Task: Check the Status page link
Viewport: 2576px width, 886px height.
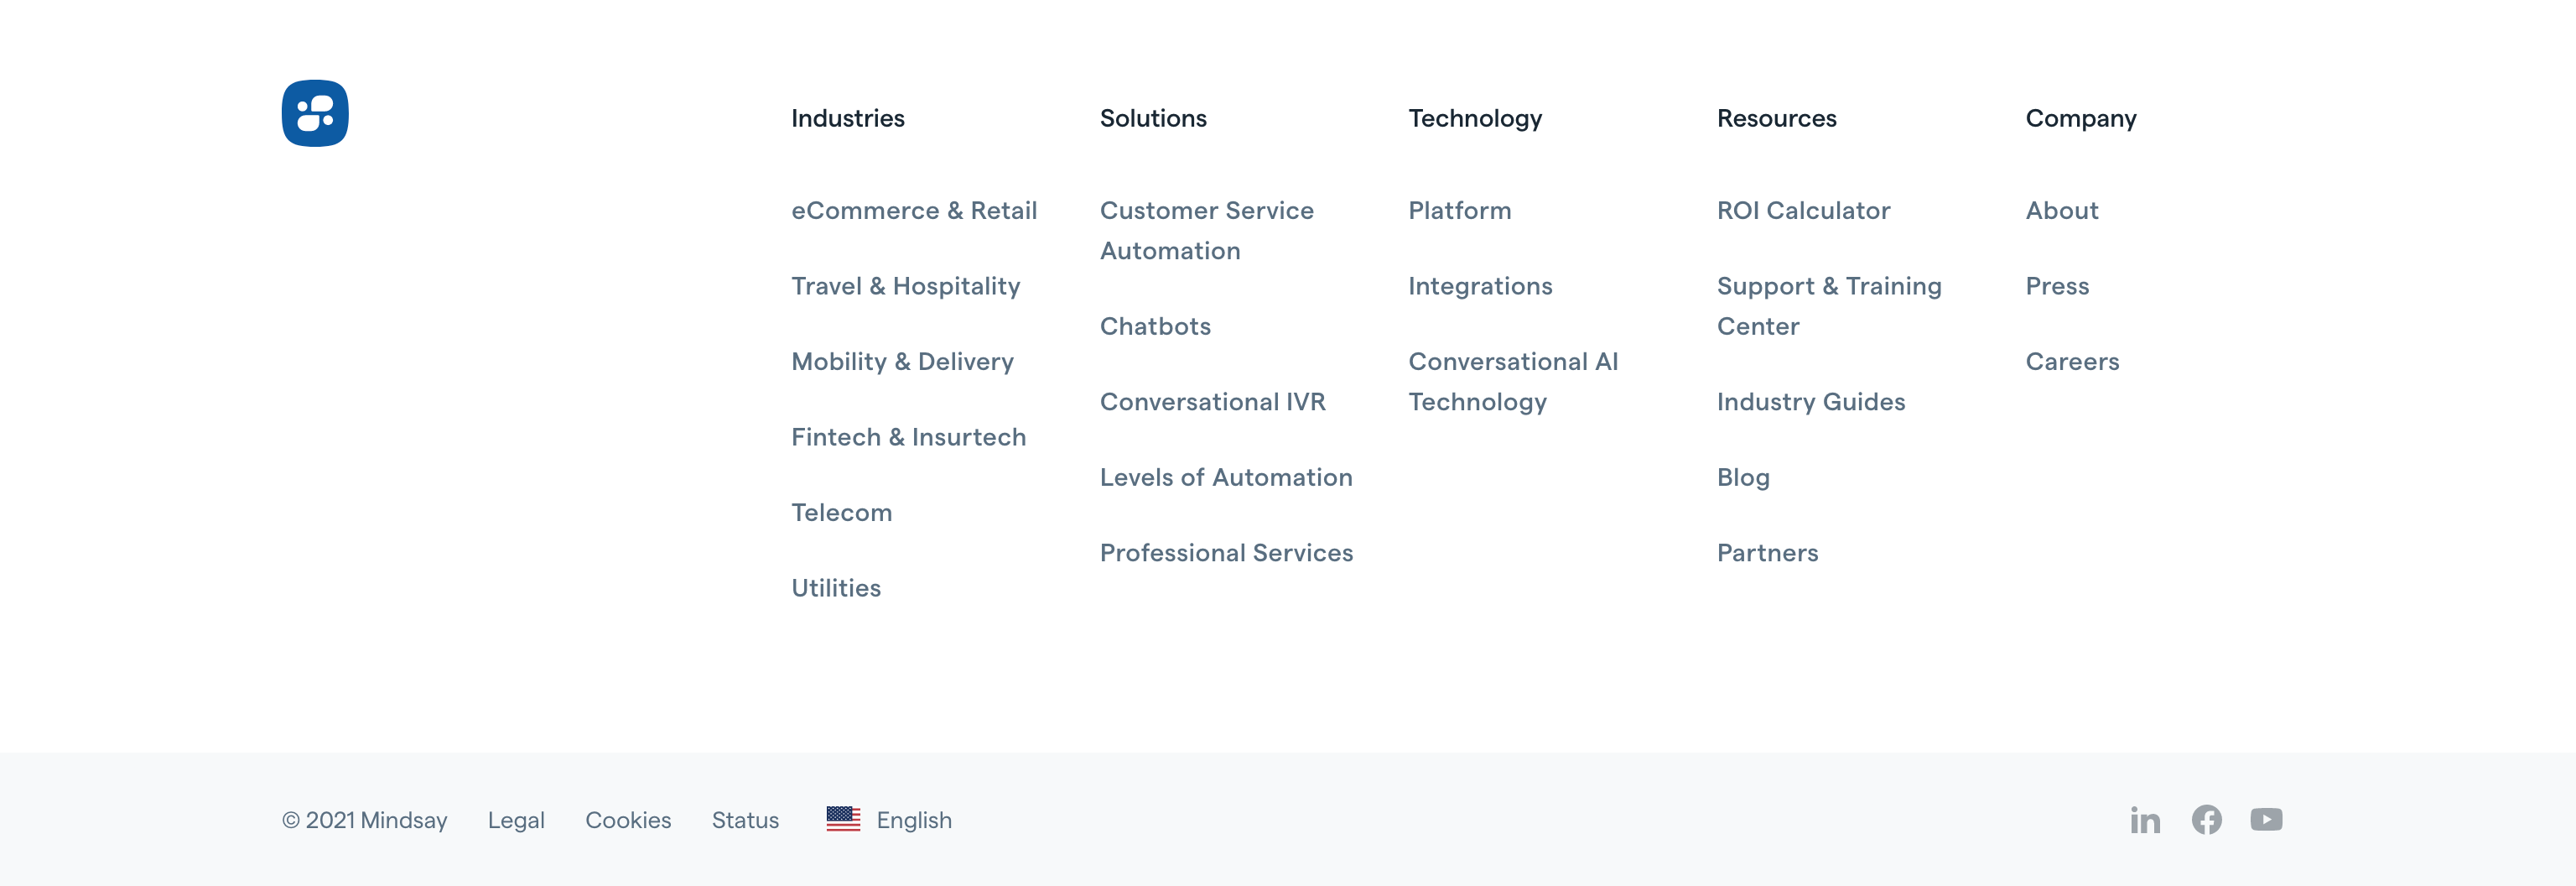Action: [745, 820]
